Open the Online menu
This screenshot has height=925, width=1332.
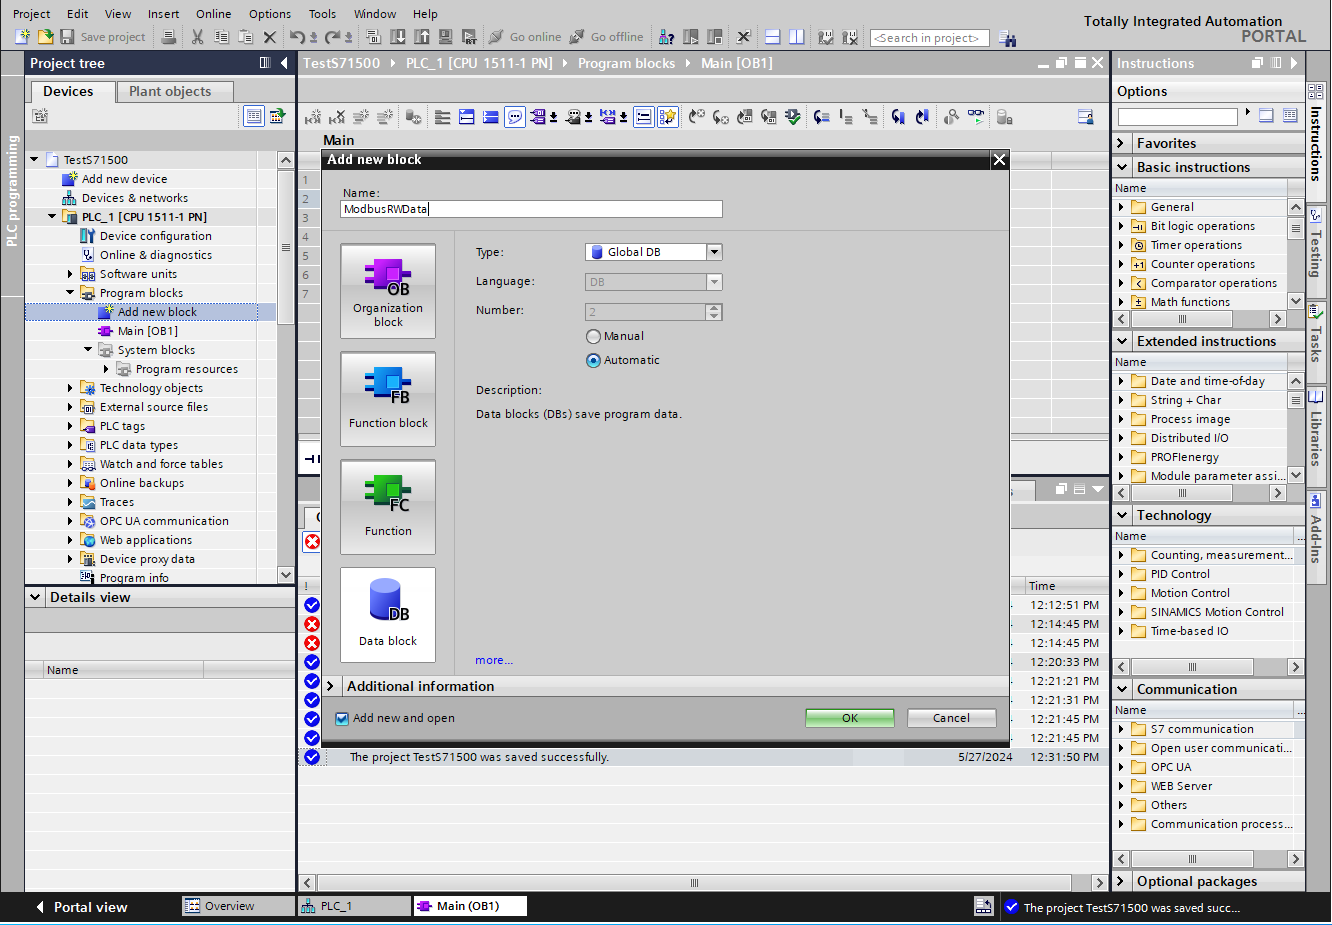click(x=213, y=14)
